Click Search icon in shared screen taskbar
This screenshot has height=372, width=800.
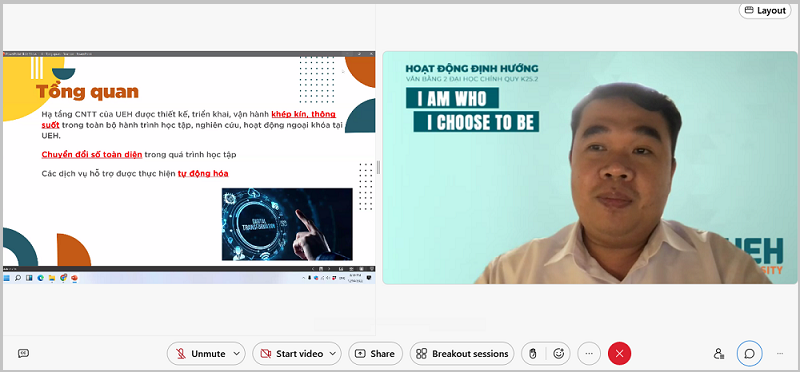click(18, 278)
